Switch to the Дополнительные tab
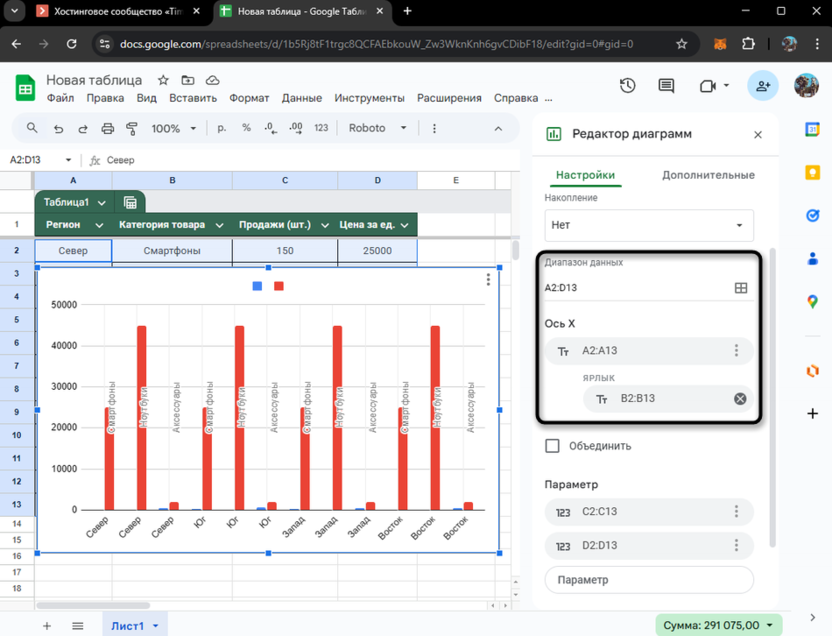 (x=708, y=175)
